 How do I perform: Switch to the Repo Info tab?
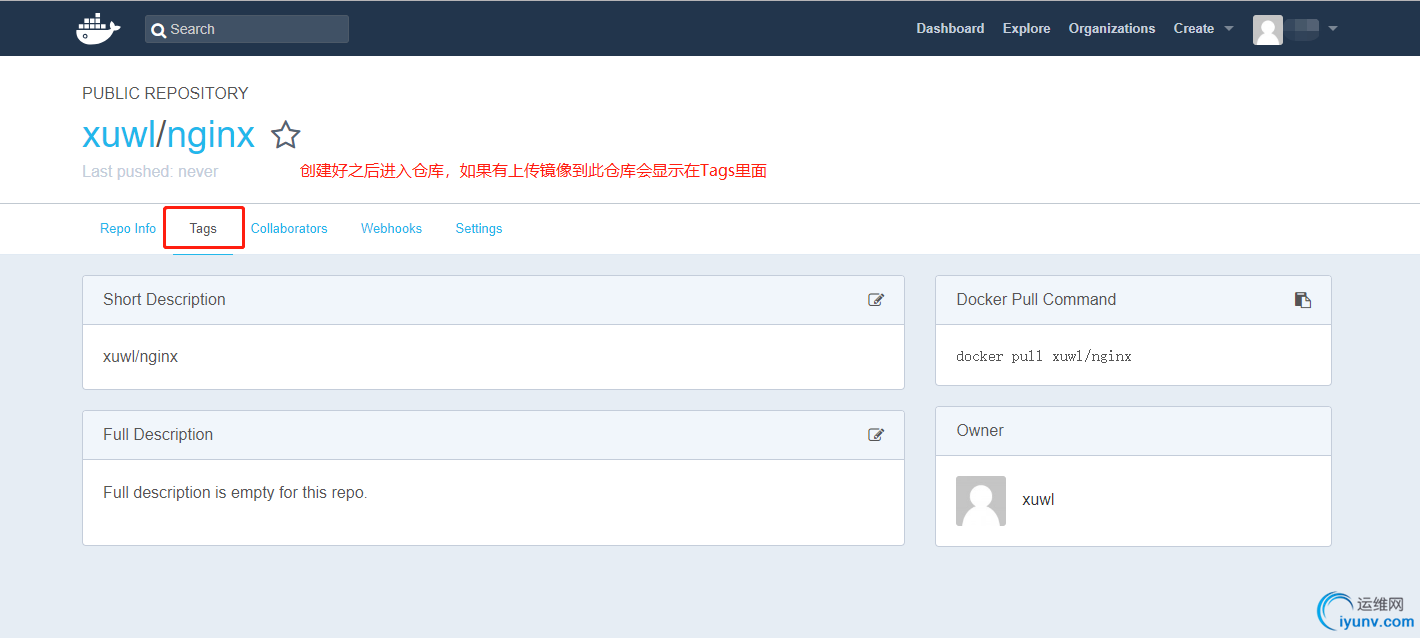coord(128,228)
